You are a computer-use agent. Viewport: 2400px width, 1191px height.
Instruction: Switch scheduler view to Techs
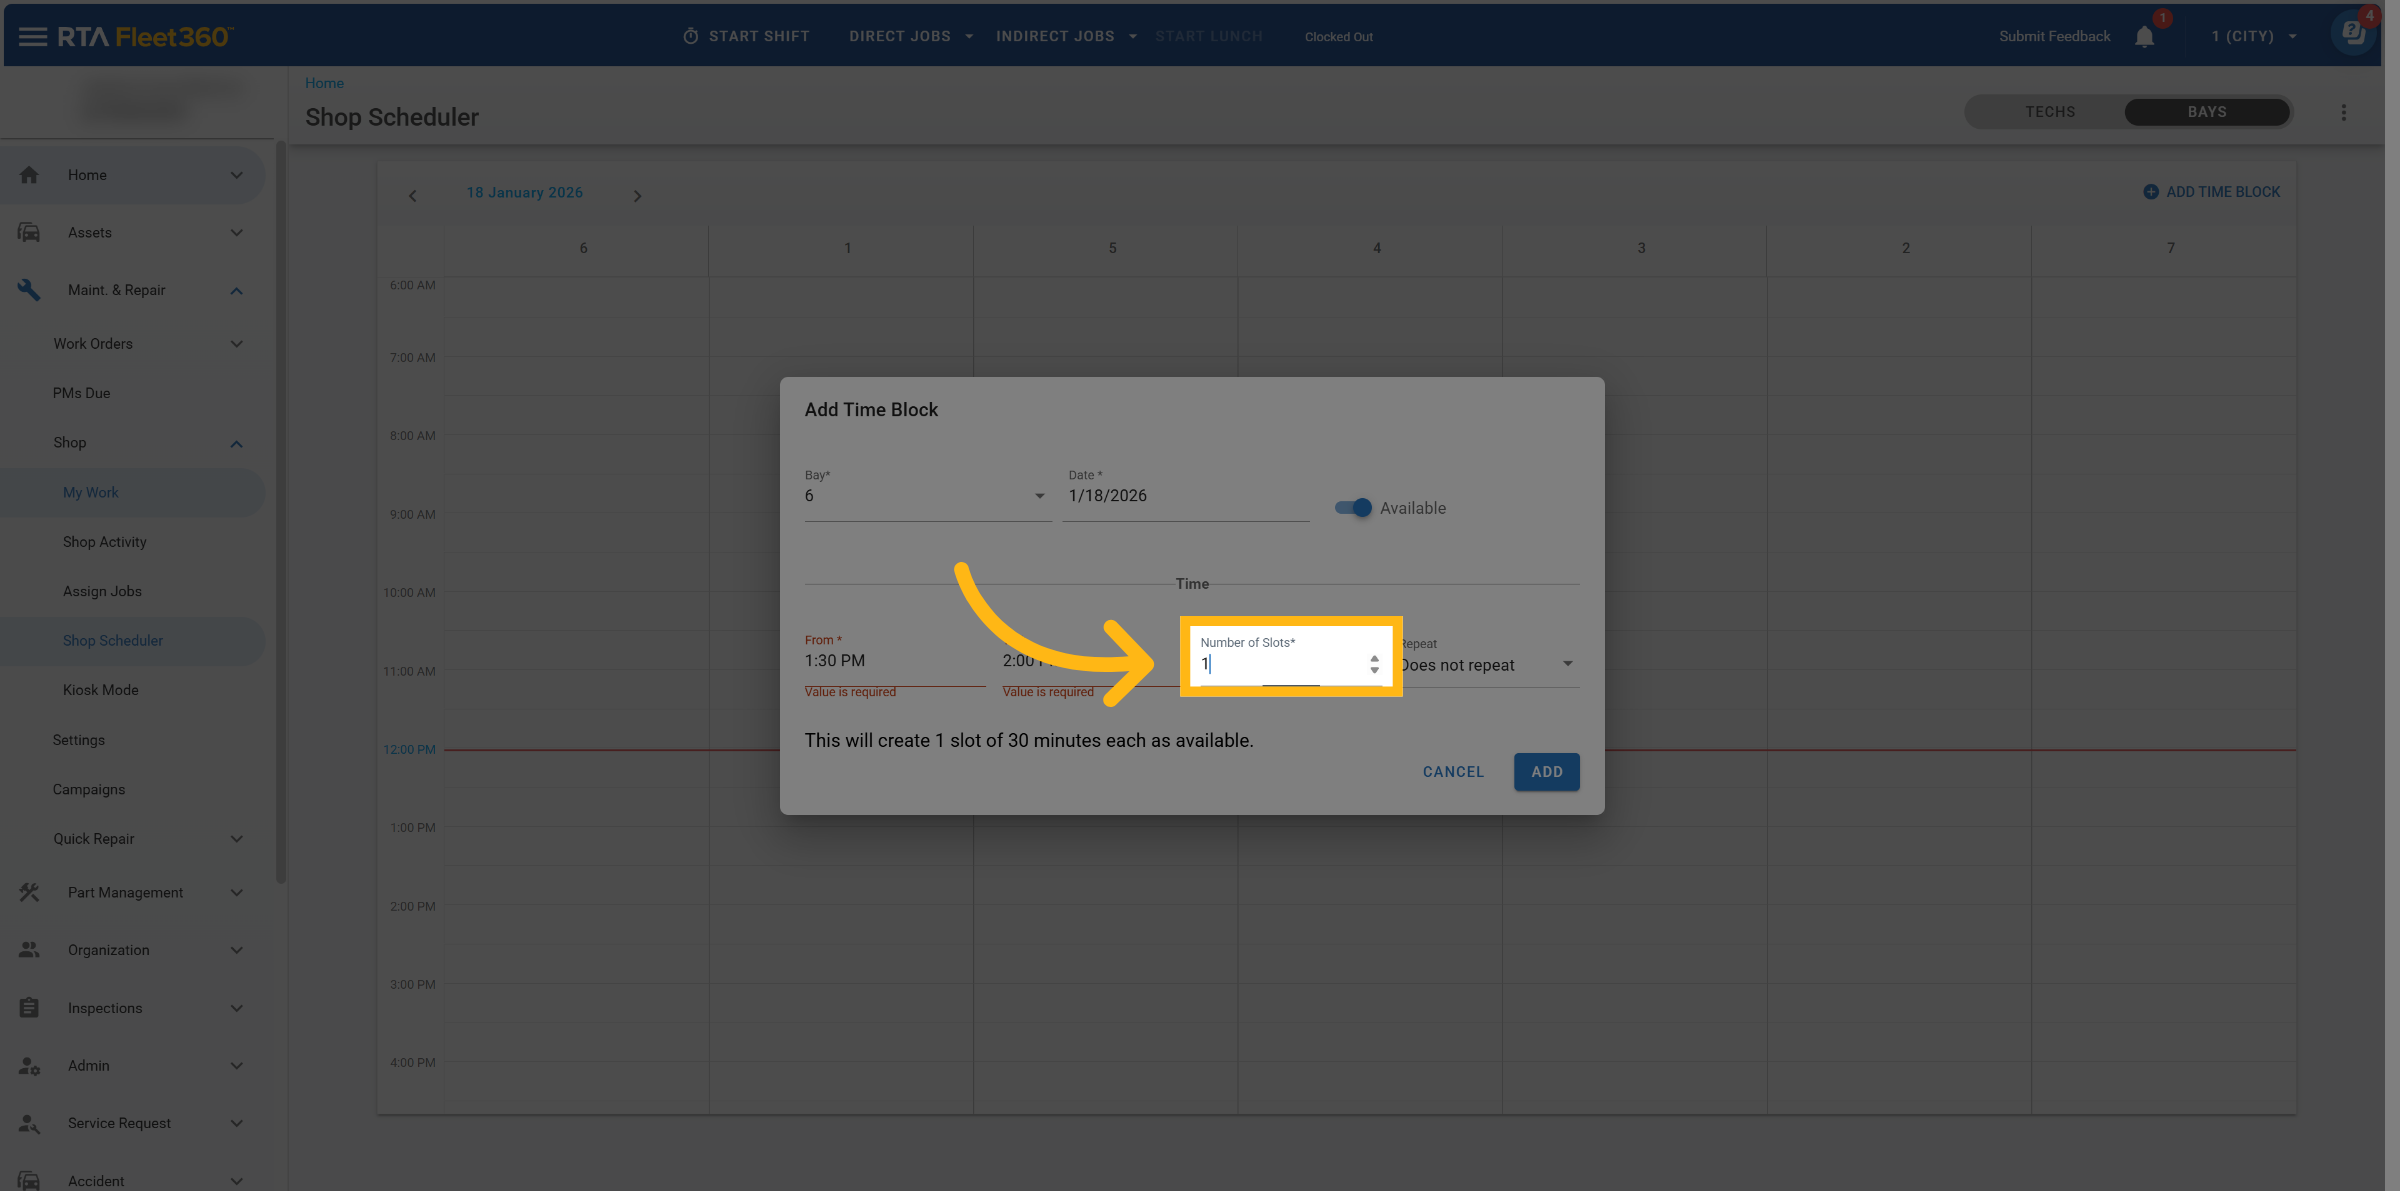[x=2050, y=112]
